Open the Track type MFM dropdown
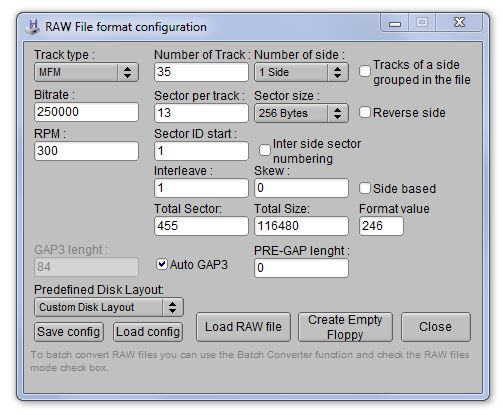This screenshot has height=415, width=503. tap(86, 72)
